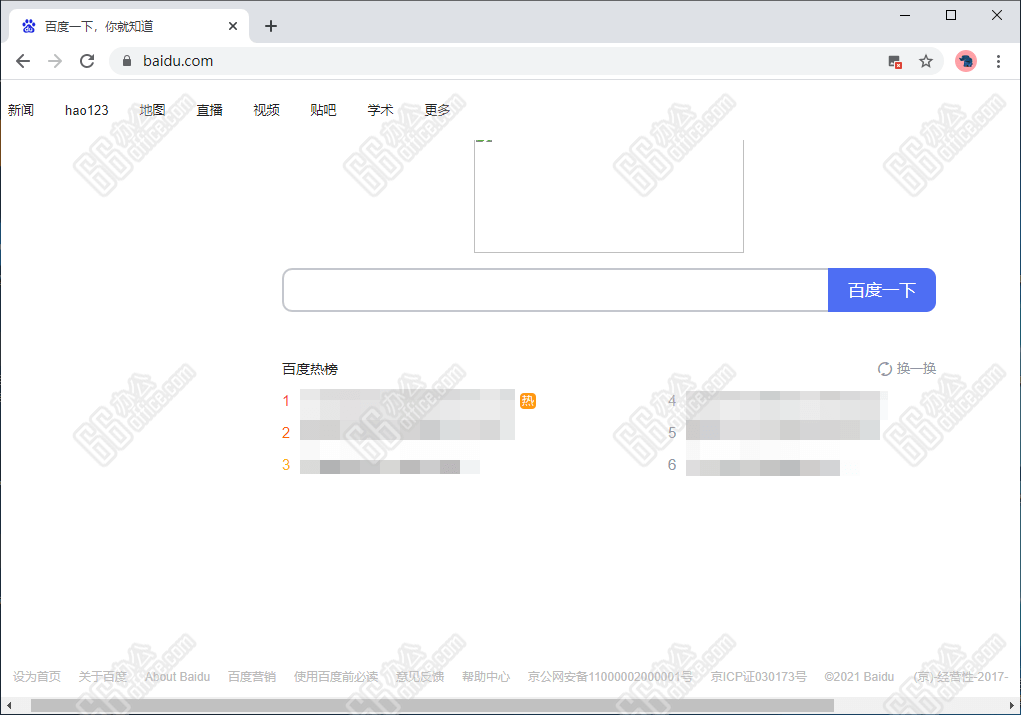1021x715 pixels.
Task: Click the ©2021 Baidu footer text
Action: pos(859,677)
